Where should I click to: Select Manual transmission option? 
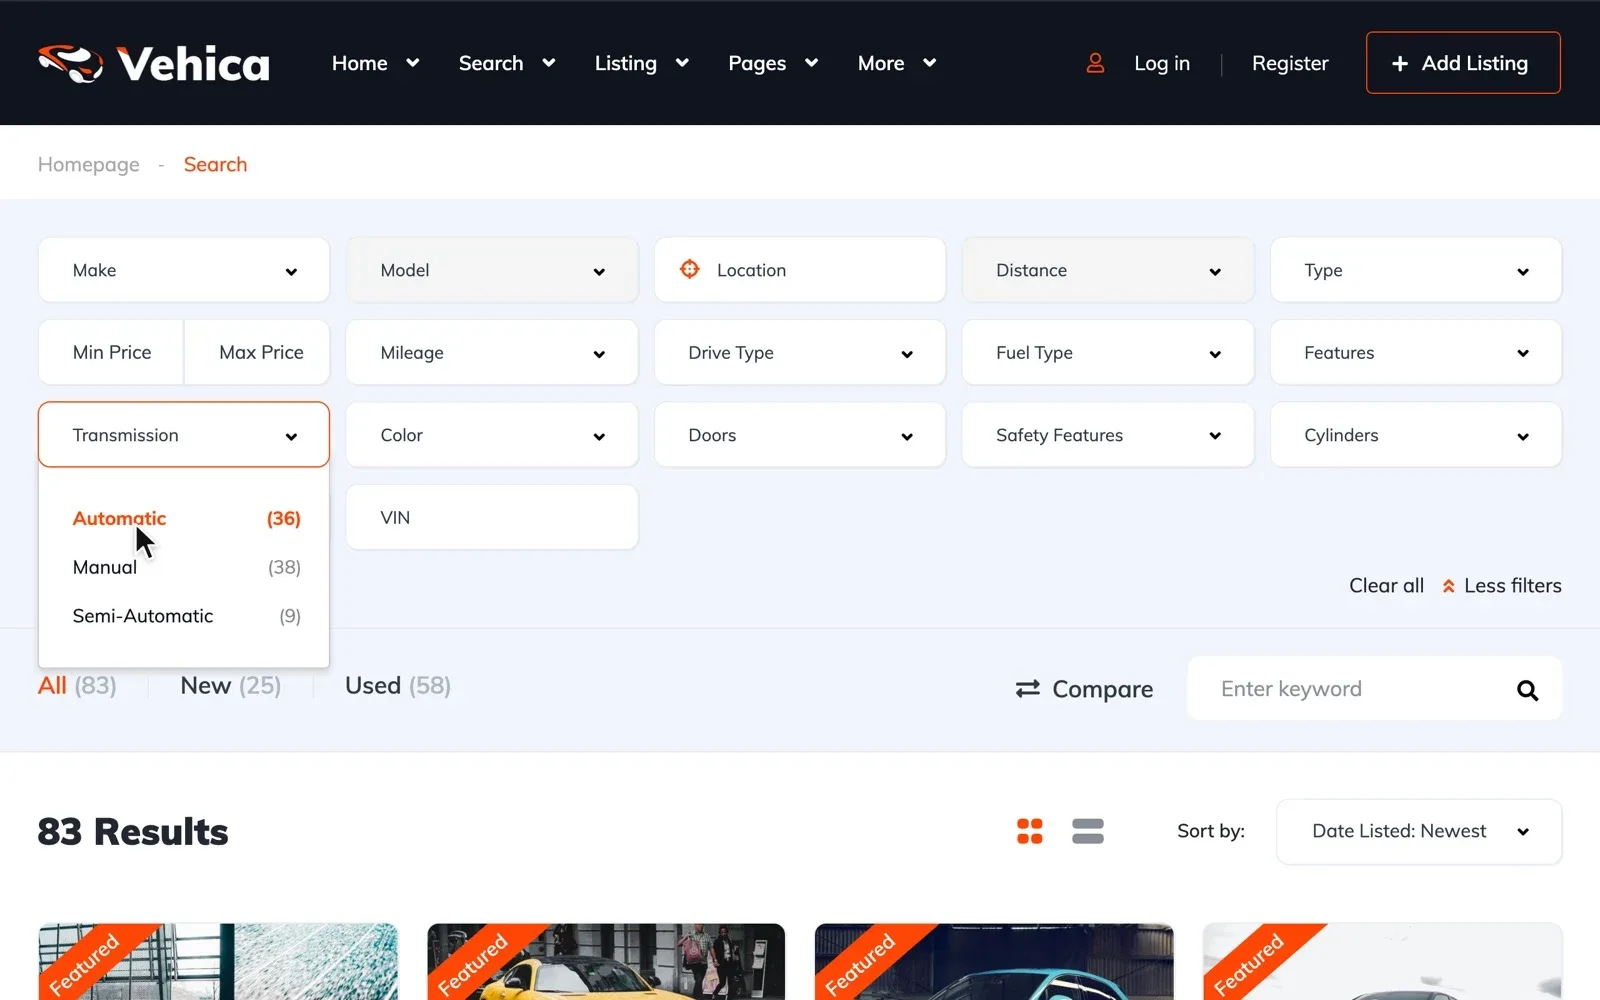186,567
